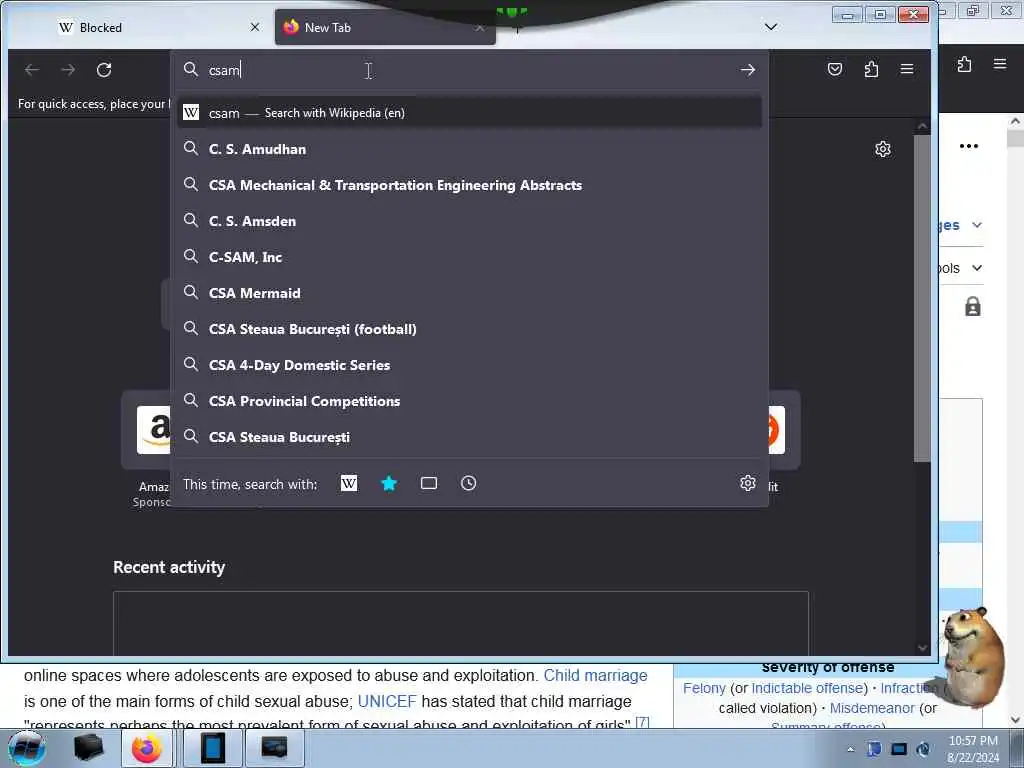Pick the C. S. Amudhan suggestion
Viewport: 1024px width, 768px height.
pyautogui.click(x=469, y=149)
